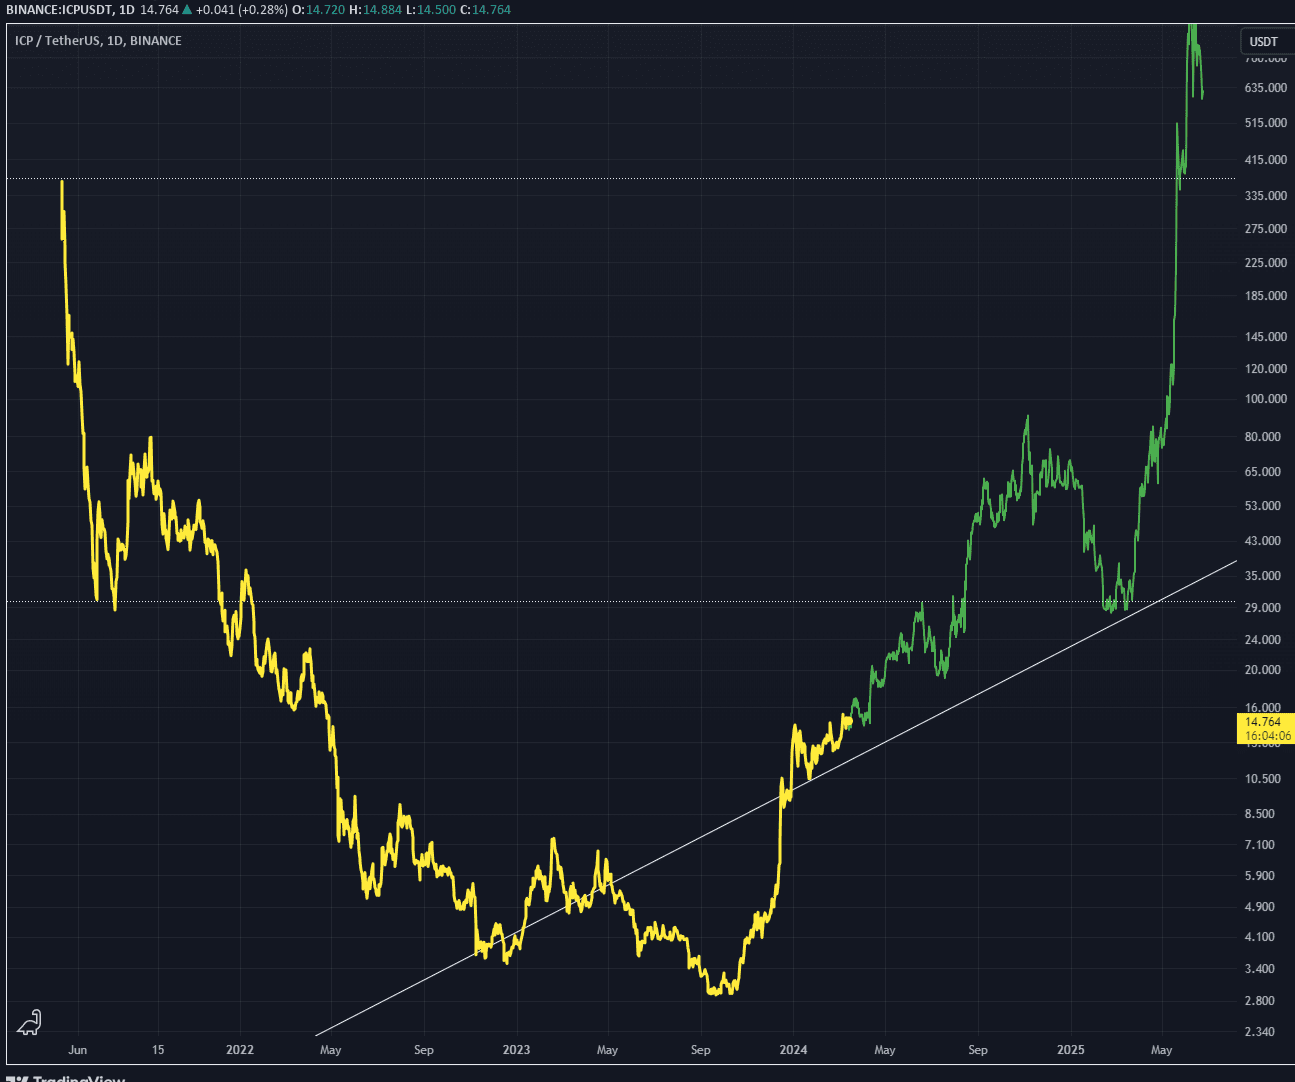The width and height of the screenshot is (1295, 1082).
Task: Click the 2025 label on time axis
Action: 1070,1050
